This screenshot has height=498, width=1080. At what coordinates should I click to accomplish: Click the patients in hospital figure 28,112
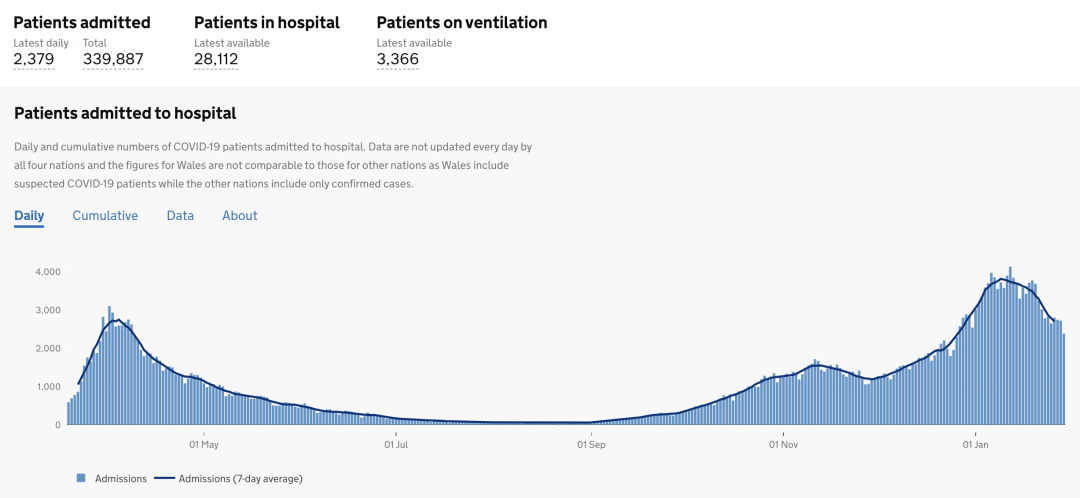(216, 59)
